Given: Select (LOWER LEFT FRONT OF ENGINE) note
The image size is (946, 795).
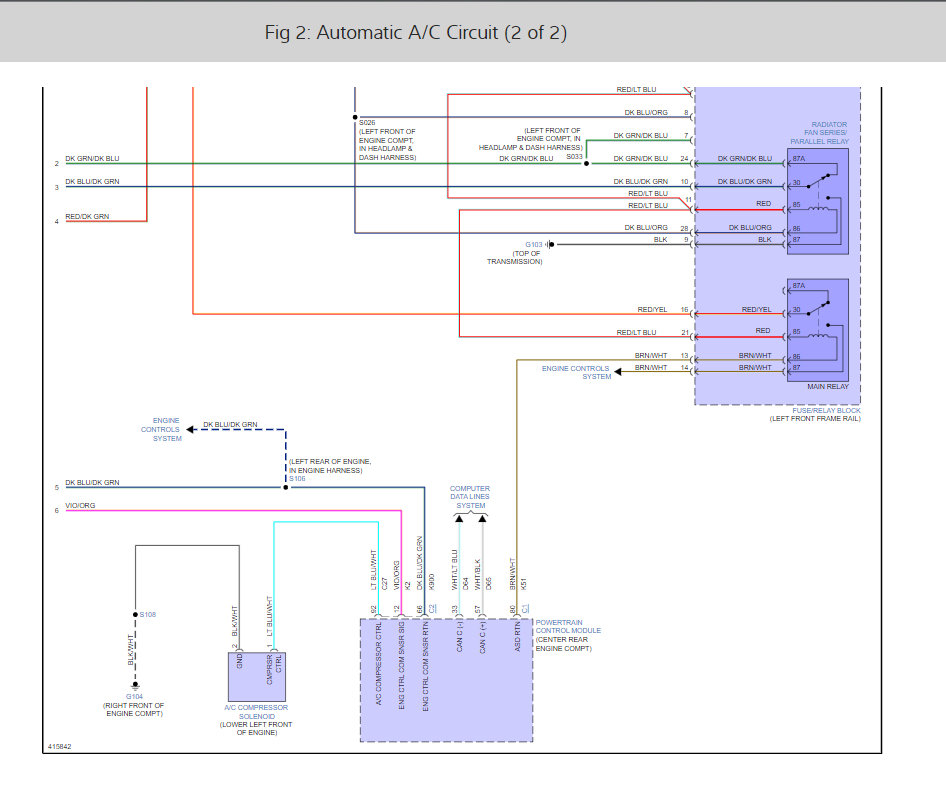Looking at the screenshot, I should click(256, 729).
